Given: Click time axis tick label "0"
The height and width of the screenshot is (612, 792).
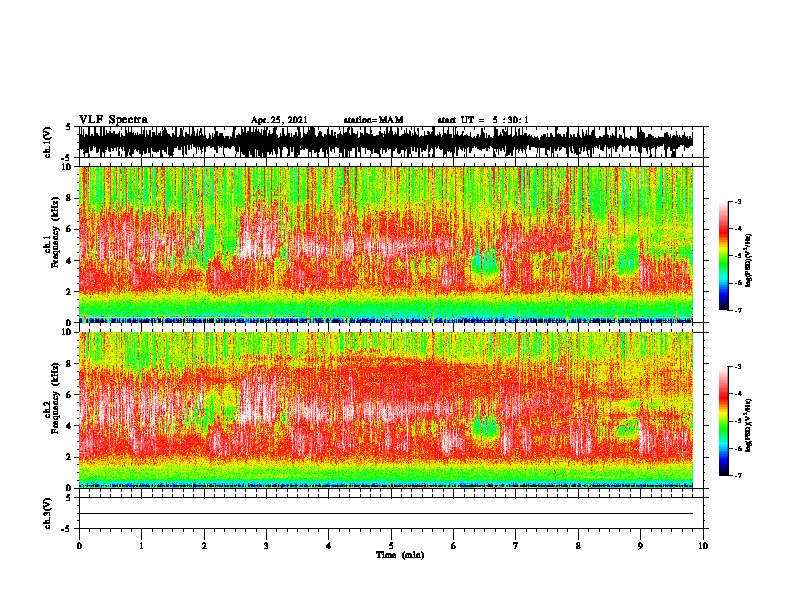Looking at the screenshot, I should (79, 546).
